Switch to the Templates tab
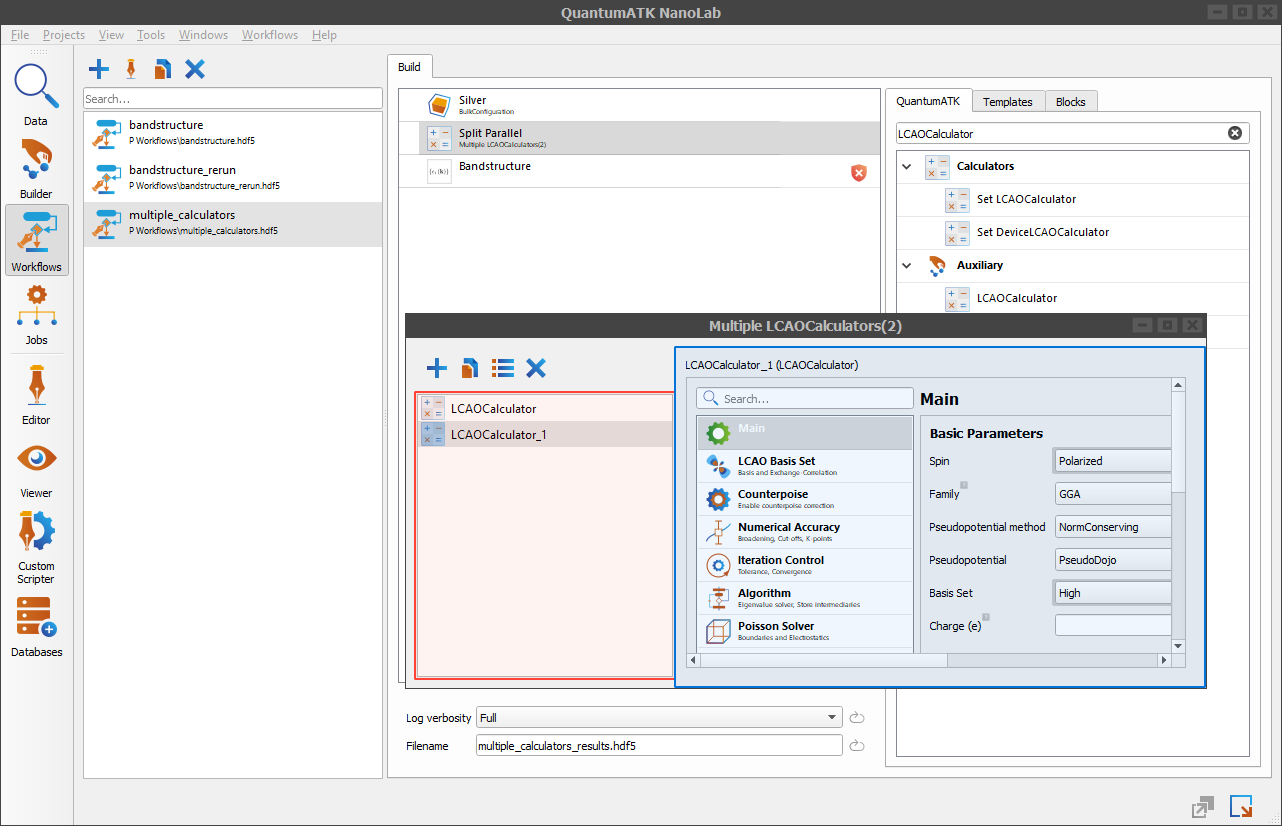This screenshot has height=826, width=1282. [x=1007, y=101]
